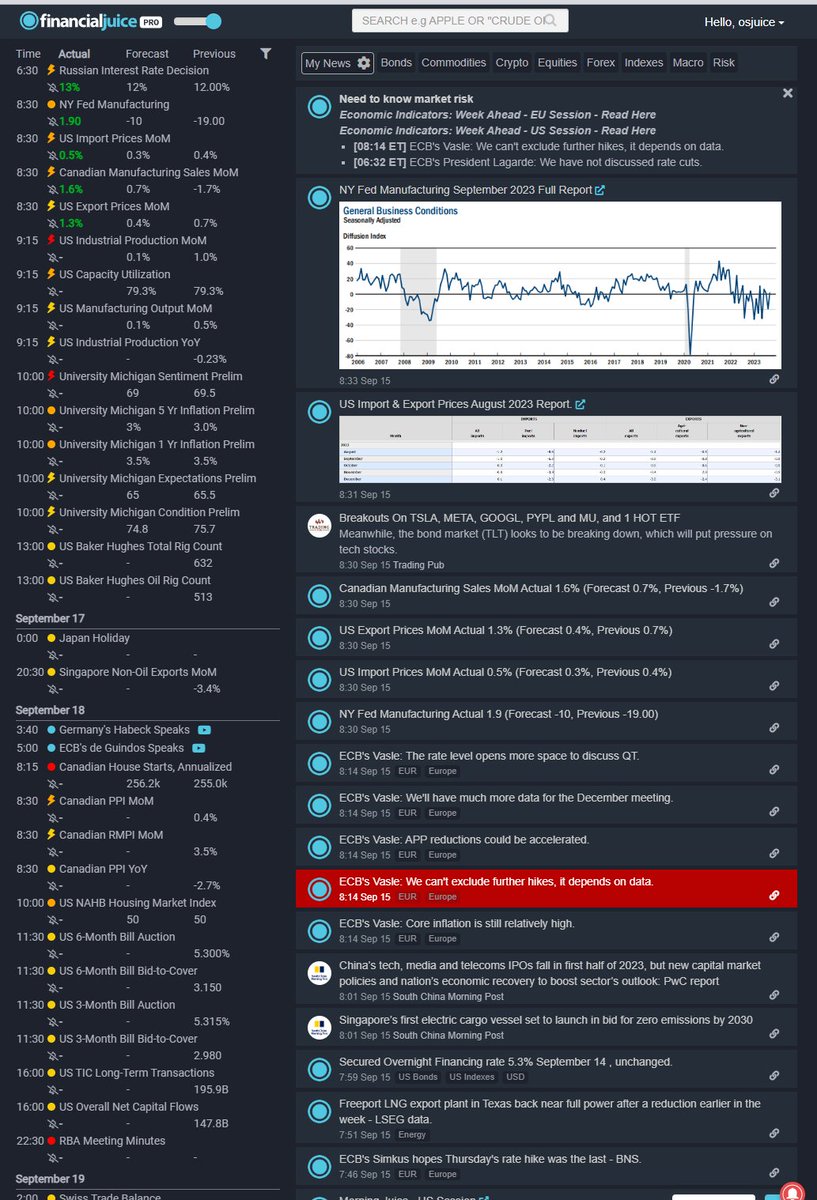Open the import export prices table image
The image size is (817, 1200).
point(560,450)
